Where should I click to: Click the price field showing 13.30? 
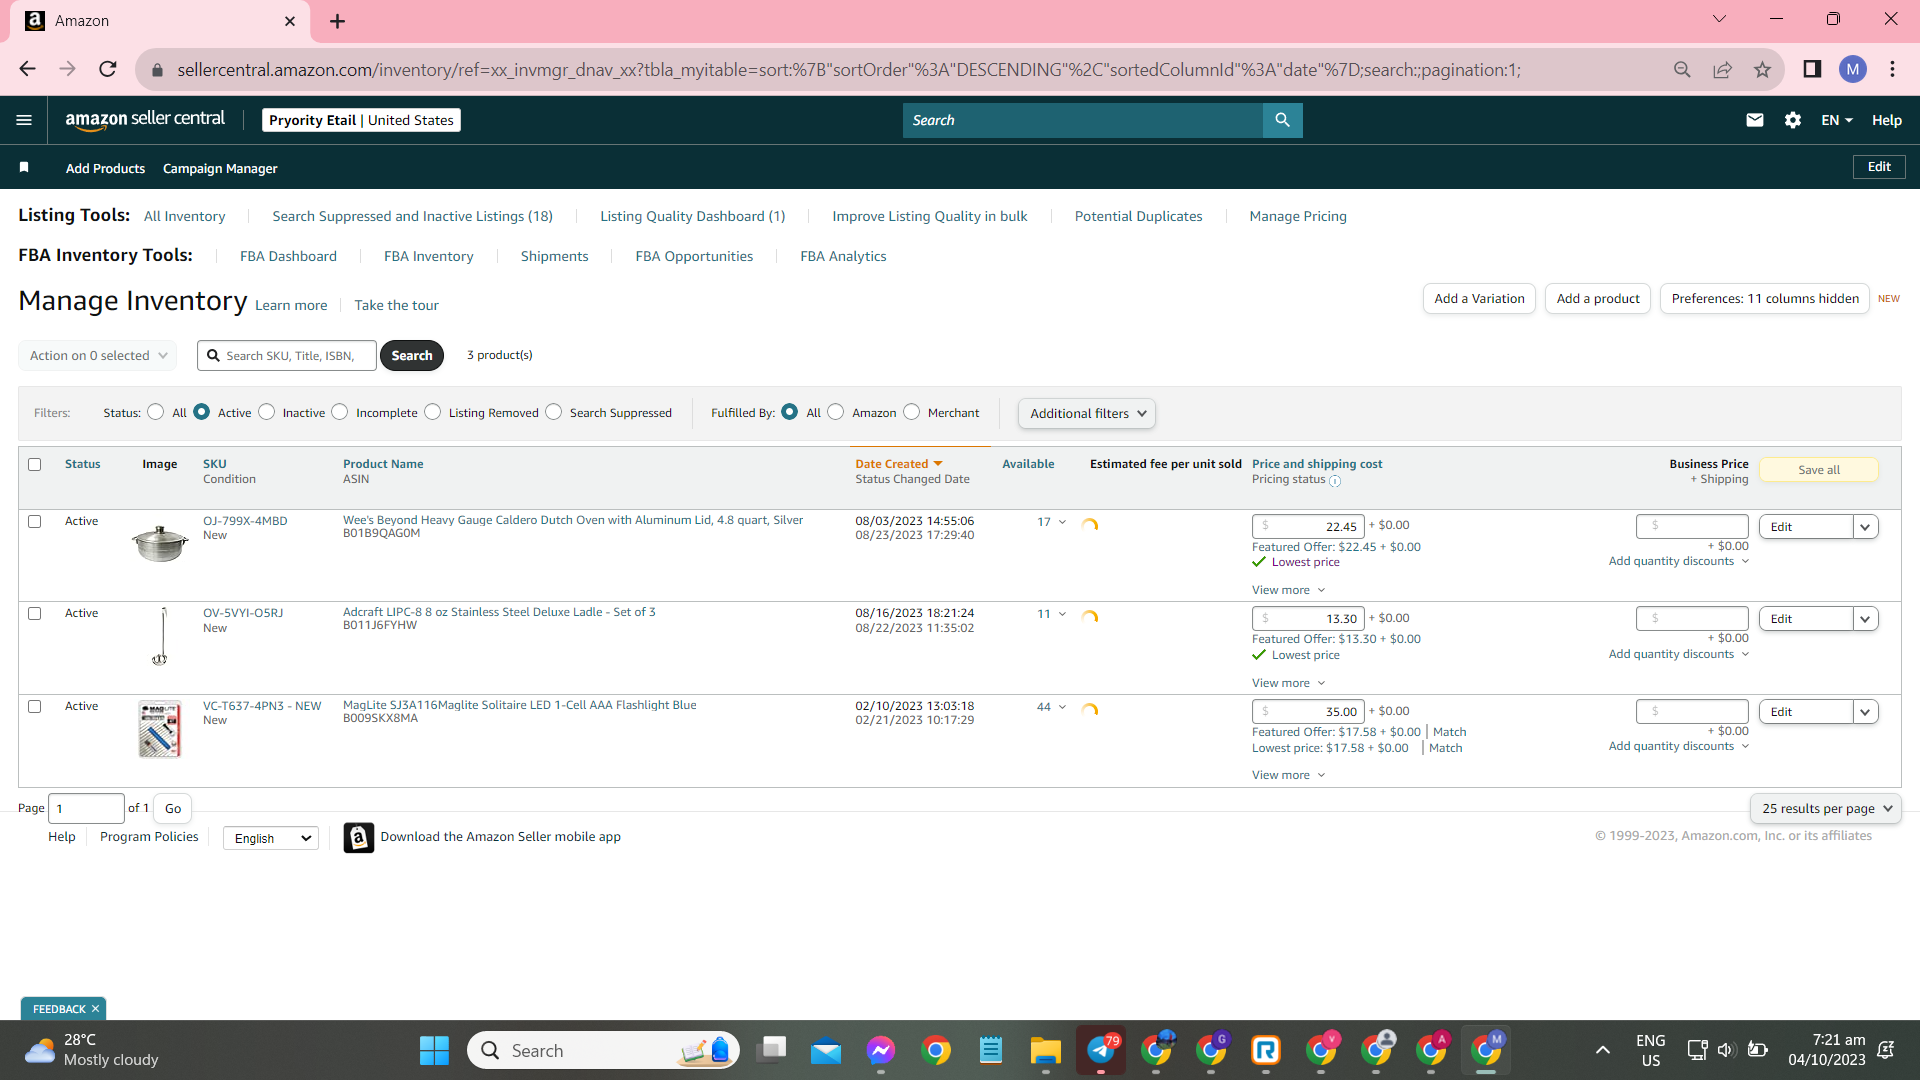coord(1308,619)
